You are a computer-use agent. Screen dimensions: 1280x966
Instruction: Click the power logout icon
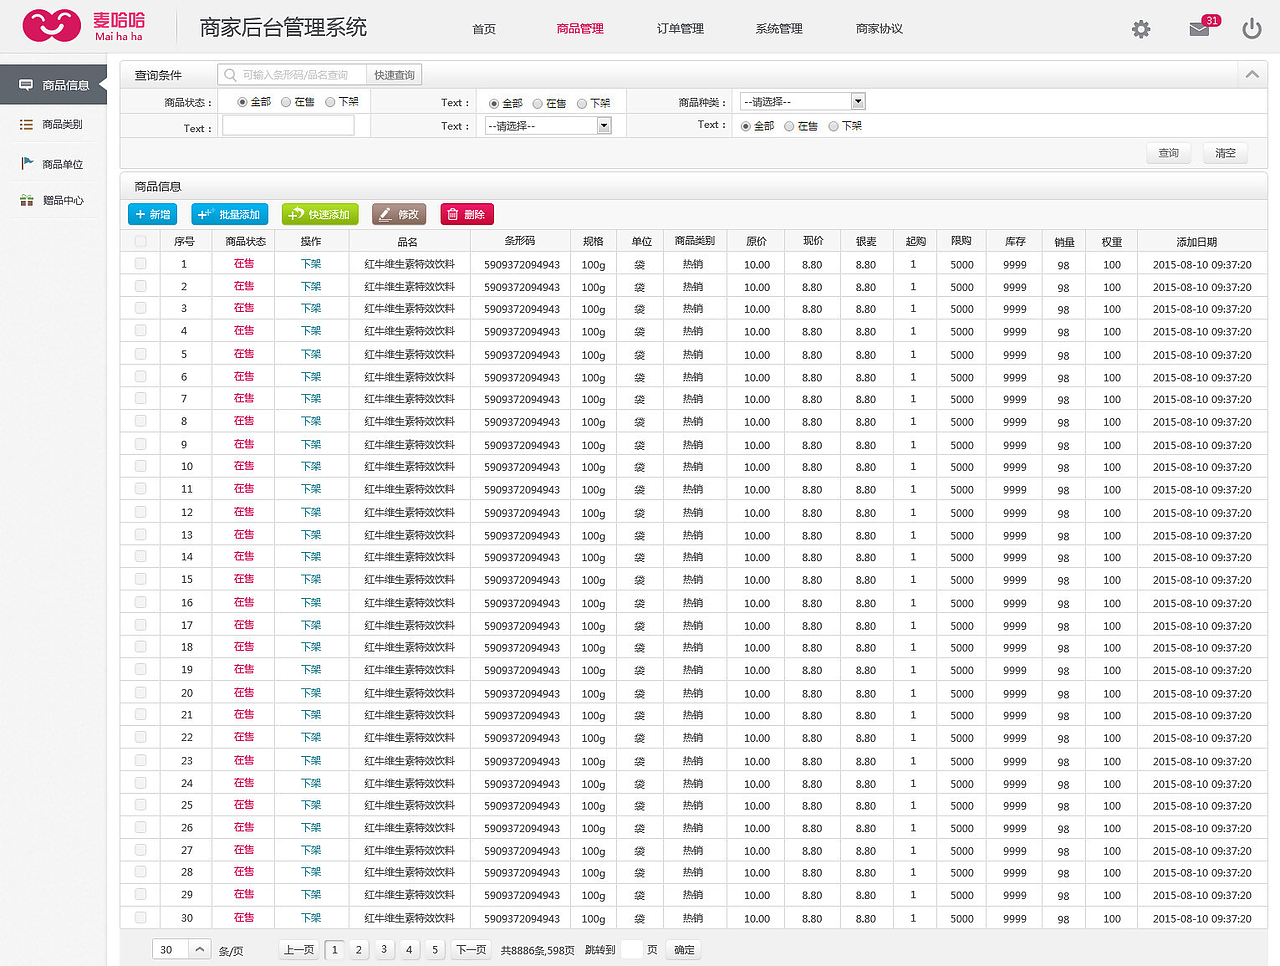[x=1252, y=29]
